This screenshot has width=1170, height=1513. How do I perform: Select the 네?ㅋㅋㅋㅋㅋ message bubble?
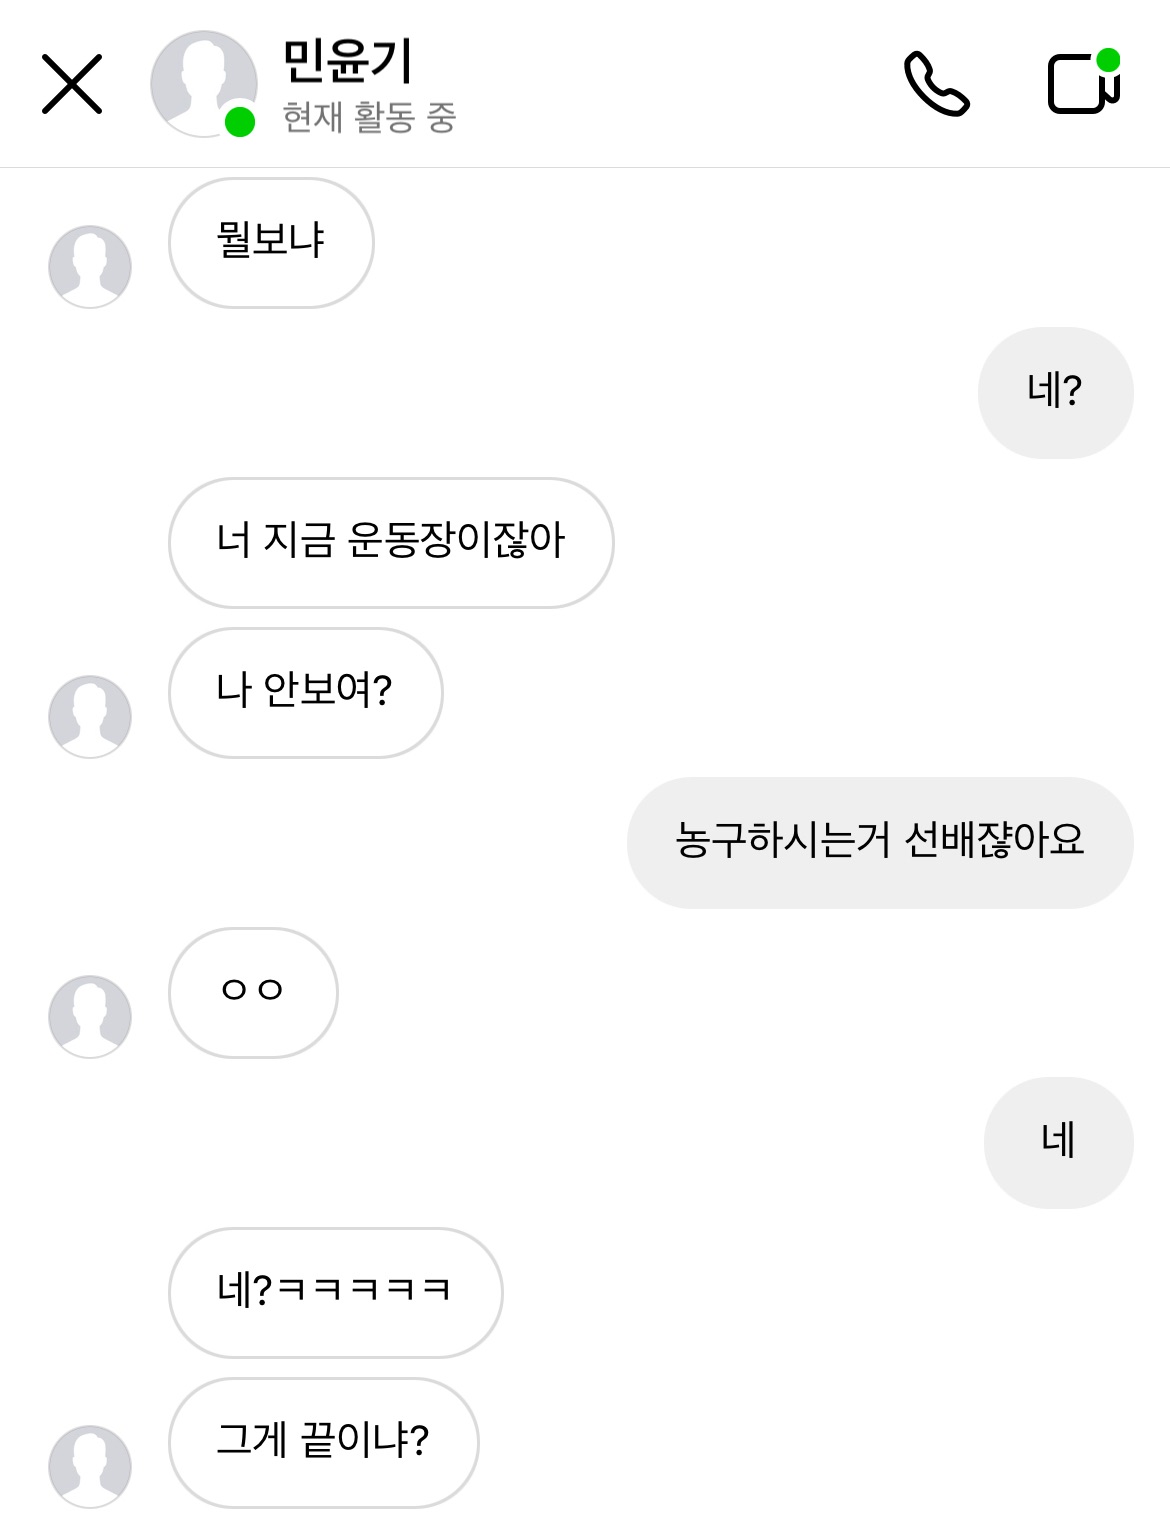[335, 1292]
